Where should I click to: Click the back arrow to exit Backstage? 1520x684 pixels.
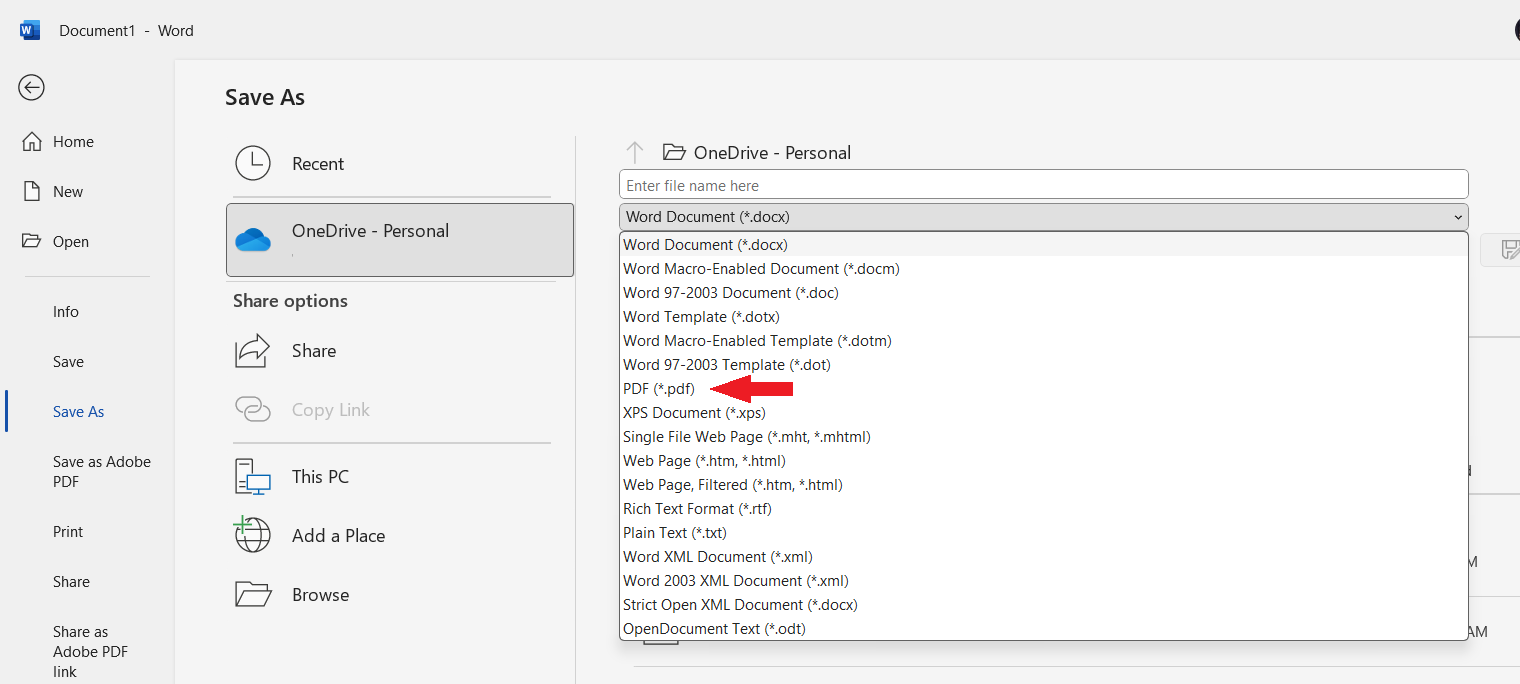(31, 88)
